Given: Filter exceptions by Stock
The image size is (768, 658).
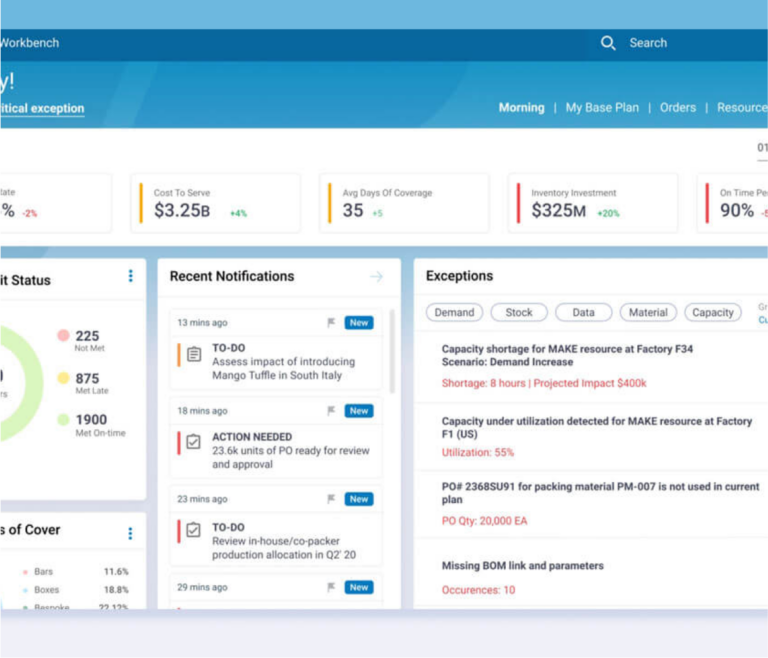Looking at the screenshot, I should [519, 313].
